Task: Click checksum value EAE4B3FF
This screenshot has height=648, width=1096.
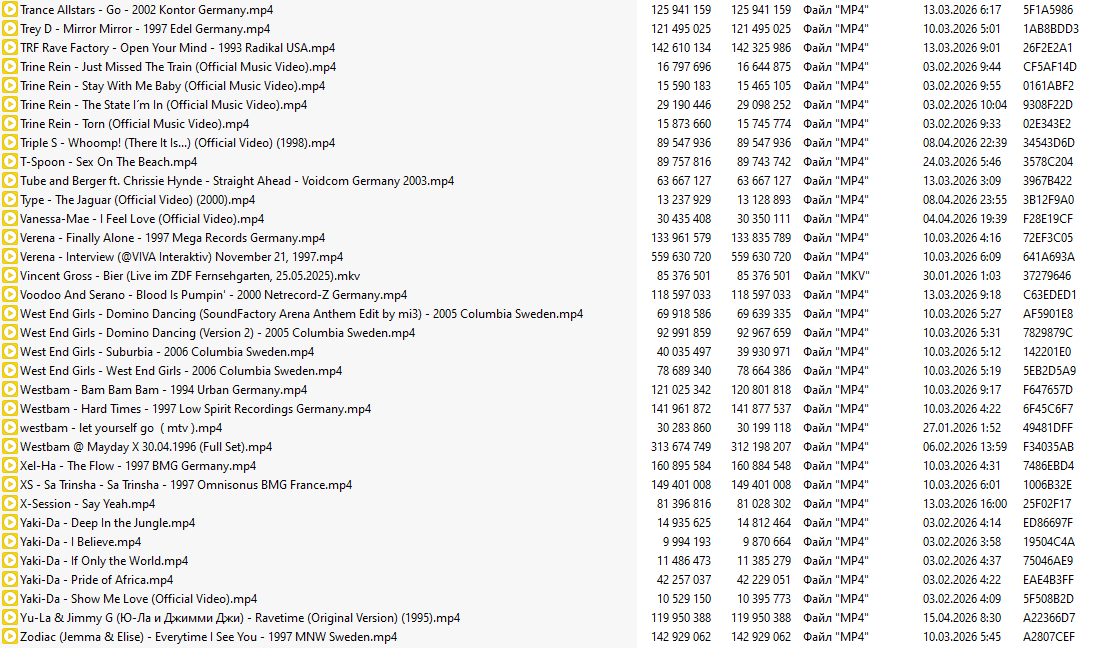Action: click(1048, 579)
